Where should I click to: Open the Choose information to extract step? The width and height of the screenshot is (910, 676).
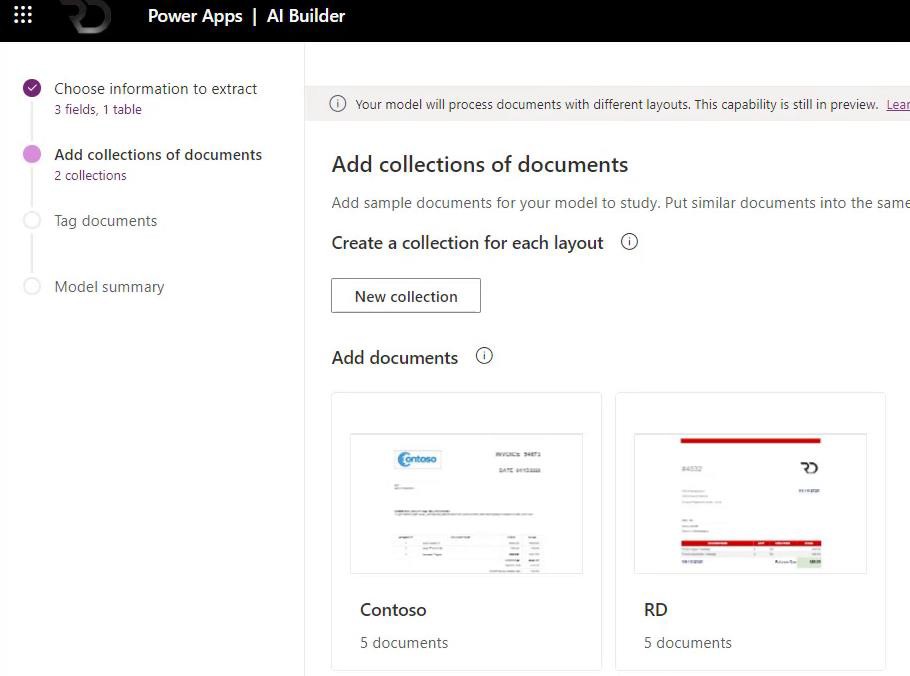point(156,89)
